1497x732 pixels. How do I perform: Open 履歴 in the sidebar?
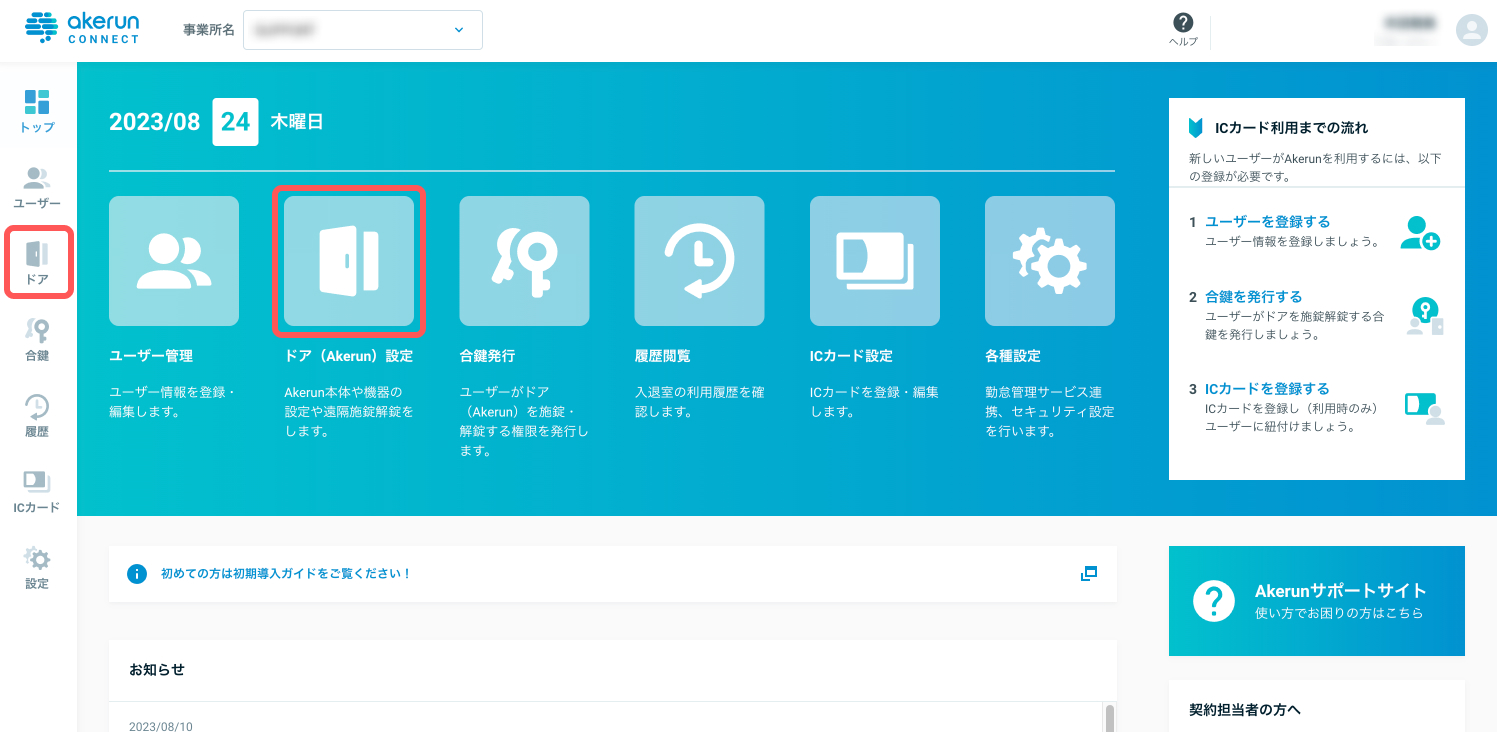(37, 415)
